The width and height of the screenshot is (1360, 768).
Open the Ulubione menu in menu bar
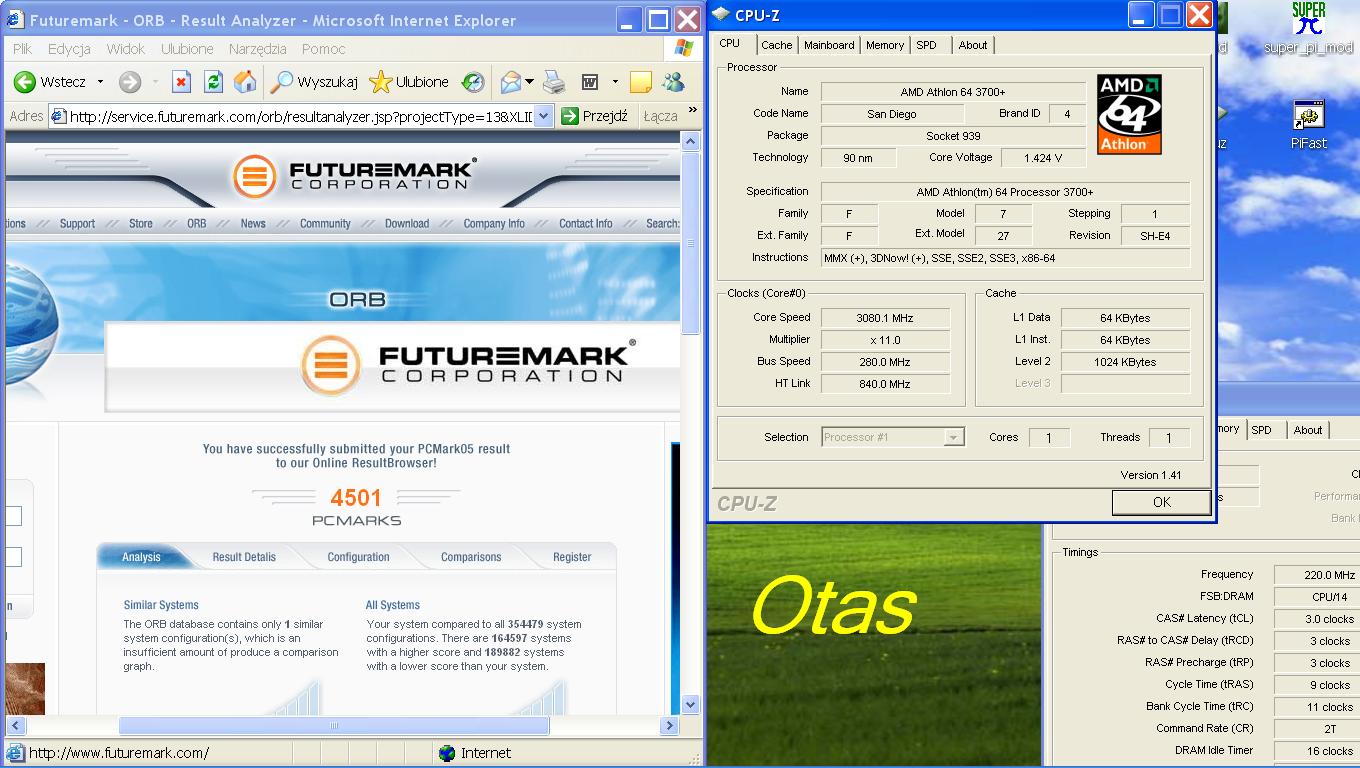click(187, 48)
